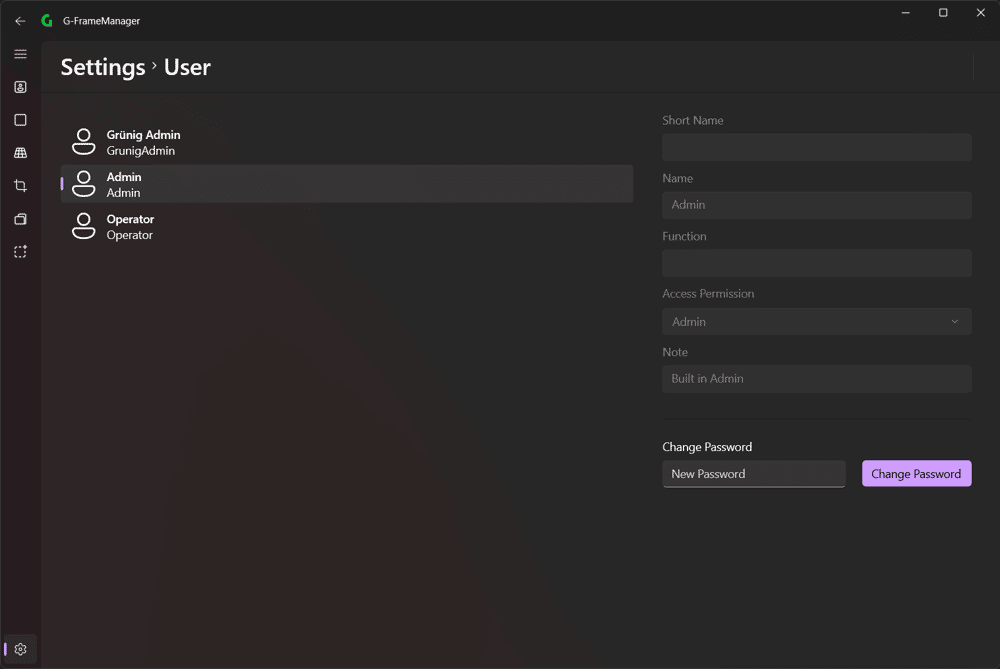
Task: Select the Grünig Admin user entry
Action: [x=347, y=142]
